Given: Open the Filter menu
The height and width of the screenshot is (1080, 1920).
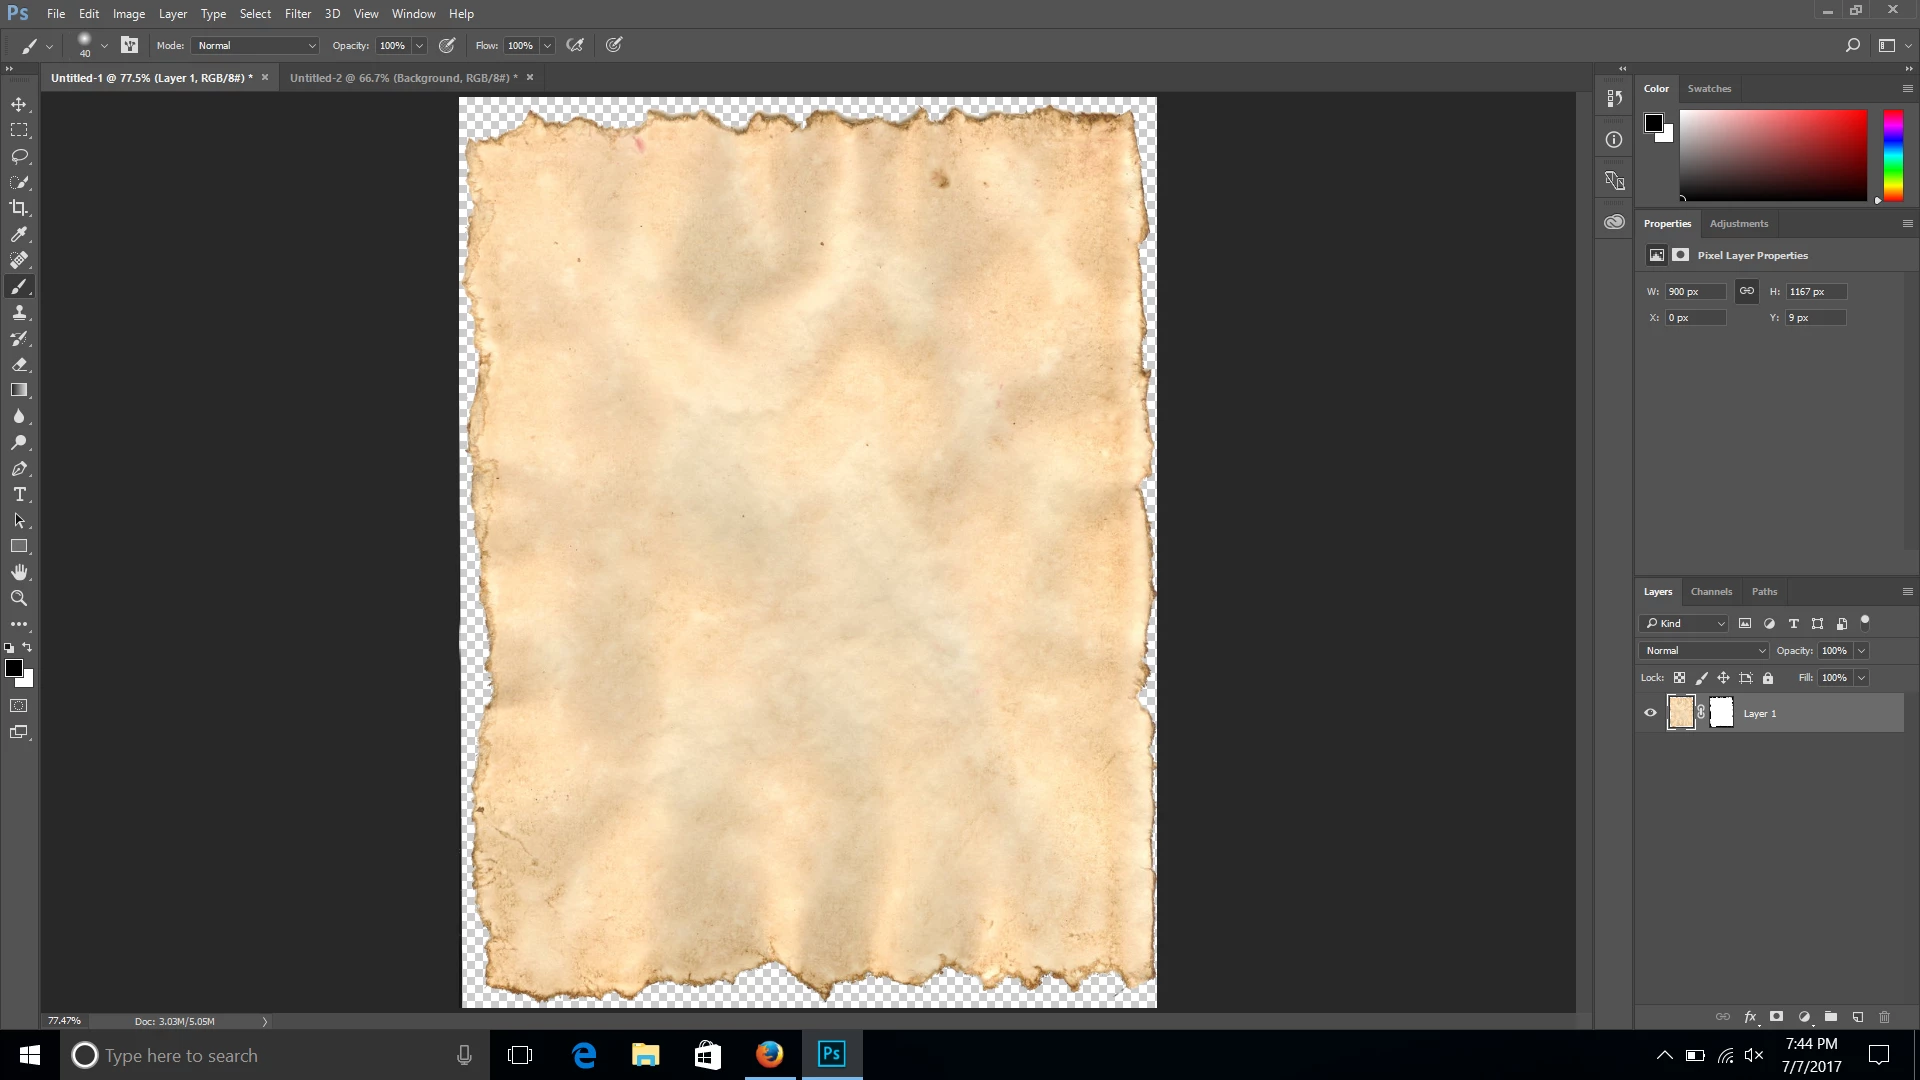Looking at the screenshot, I should click(x=297, y=14).
